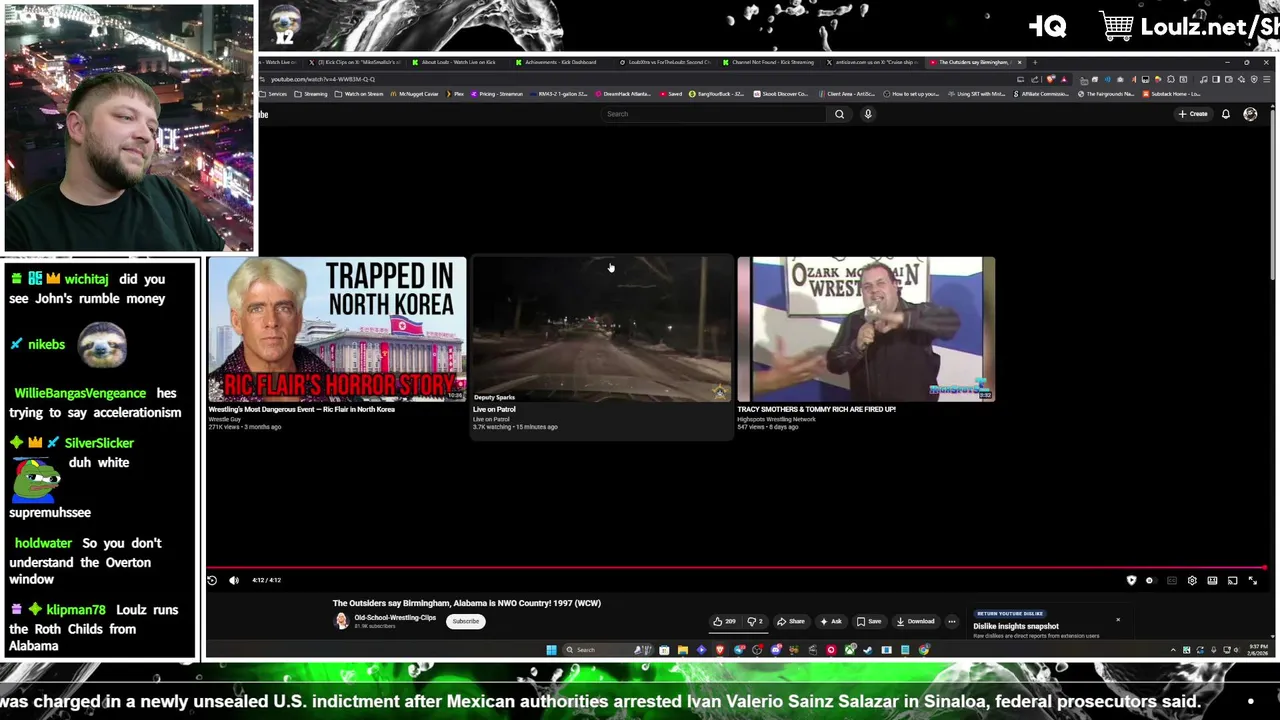Open Brave browser from the taskbar
Image resolution: width=1280 pixels, height=720 pixels.
pyautogui.click(x=720, y=650)
